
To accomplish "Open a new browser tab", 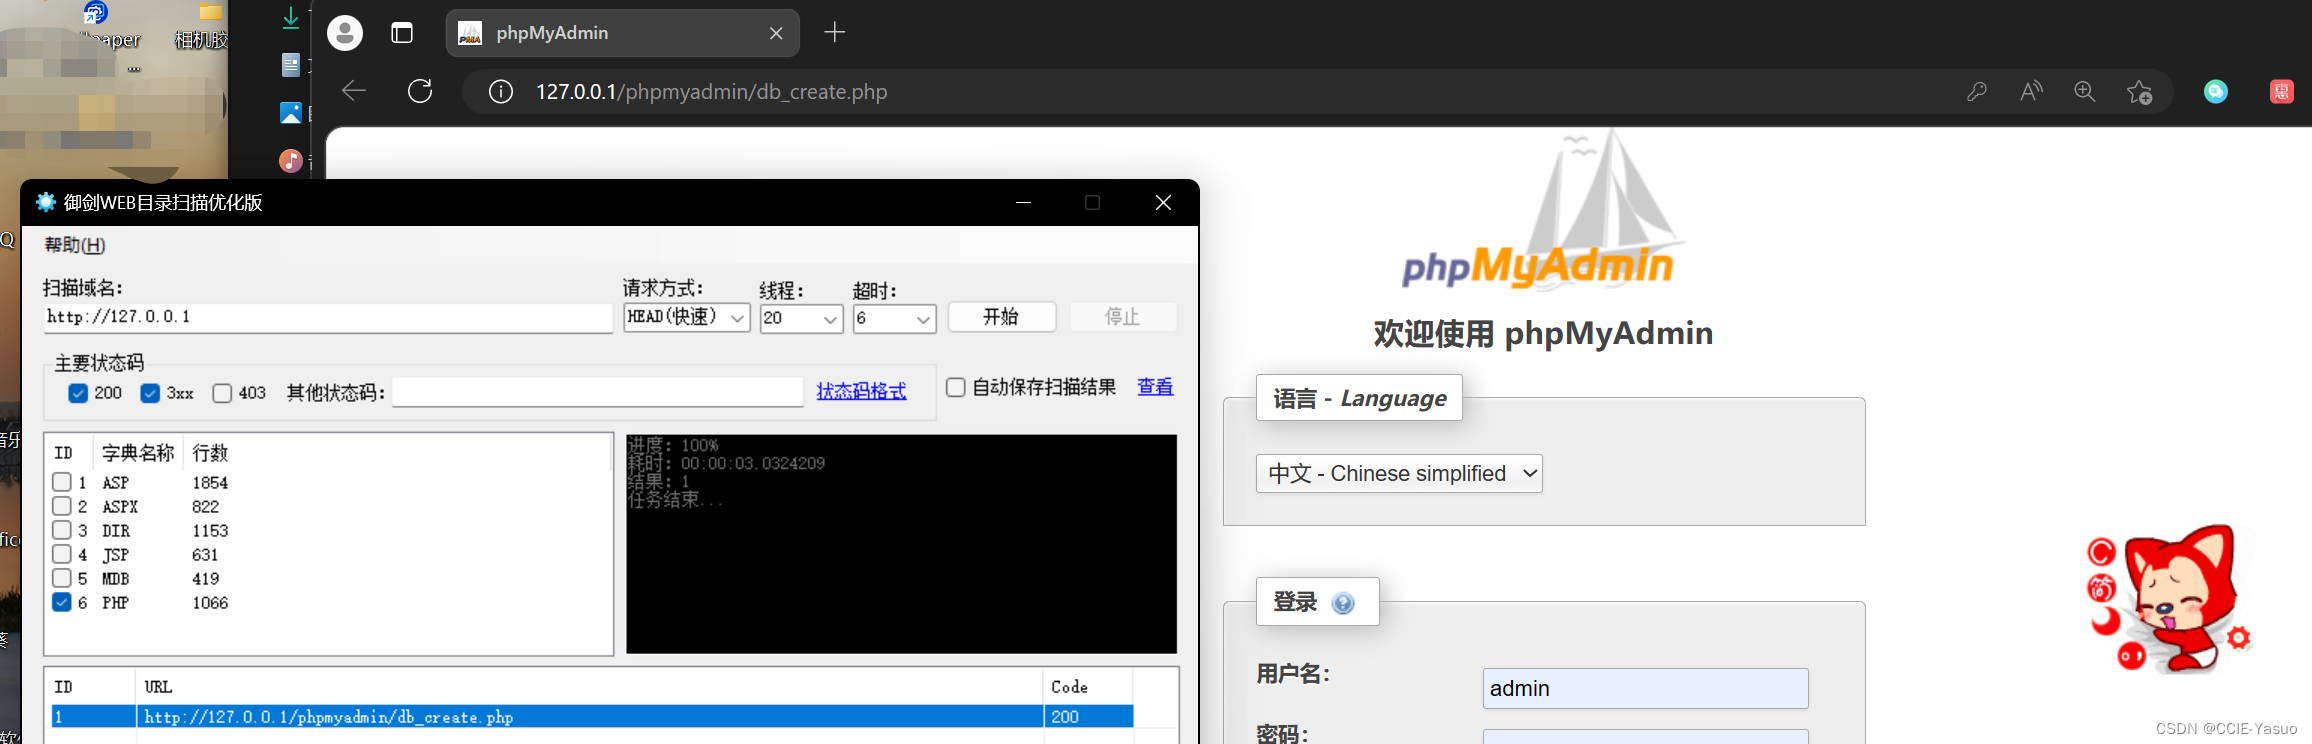I will (835, 33).
